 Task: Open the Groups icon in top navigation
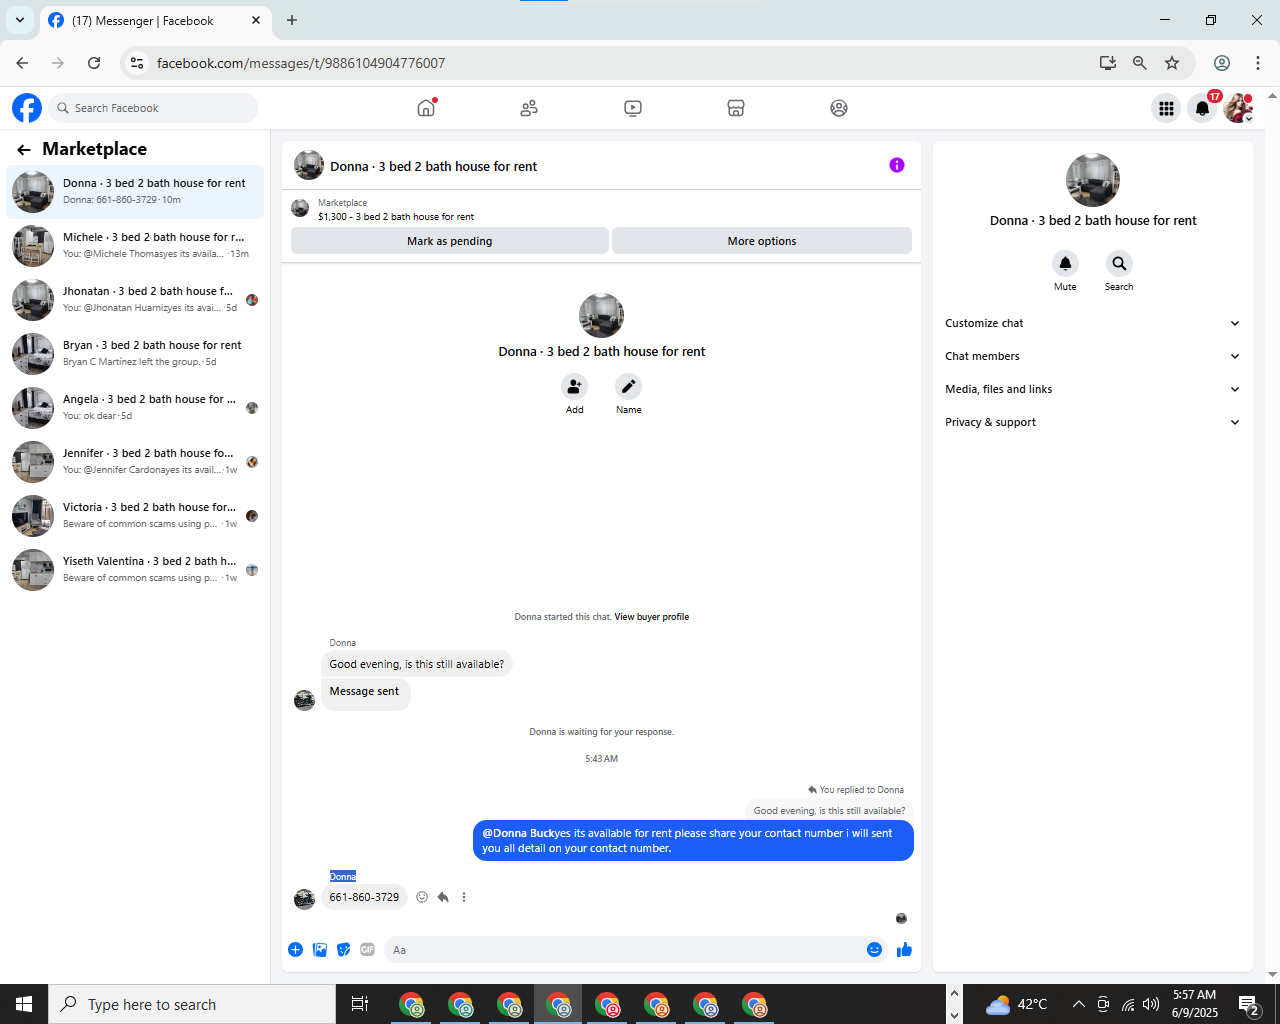[x=839, y=108]
